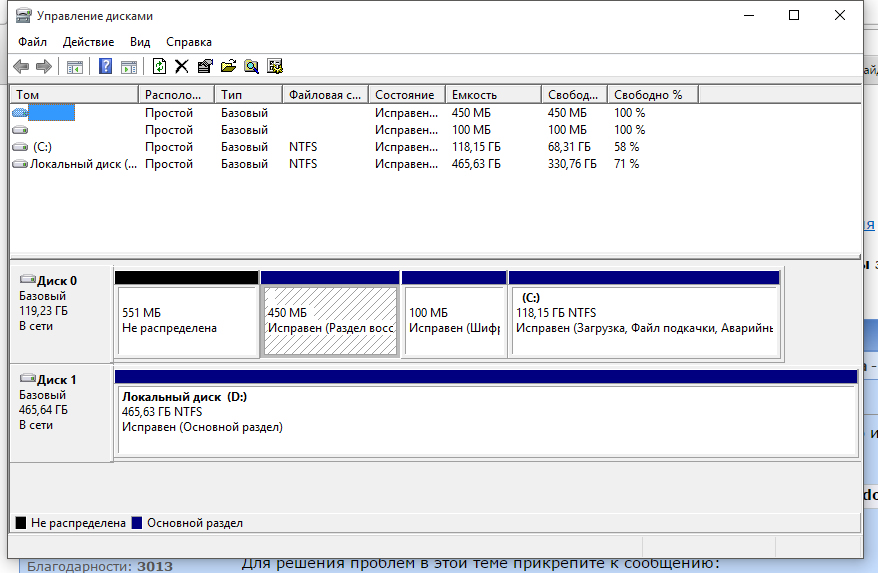The width and height of the screenshot is (878, 573).
Task: Click the blue Основной раздел legend swatch
Action: click(x=137, y=523)
